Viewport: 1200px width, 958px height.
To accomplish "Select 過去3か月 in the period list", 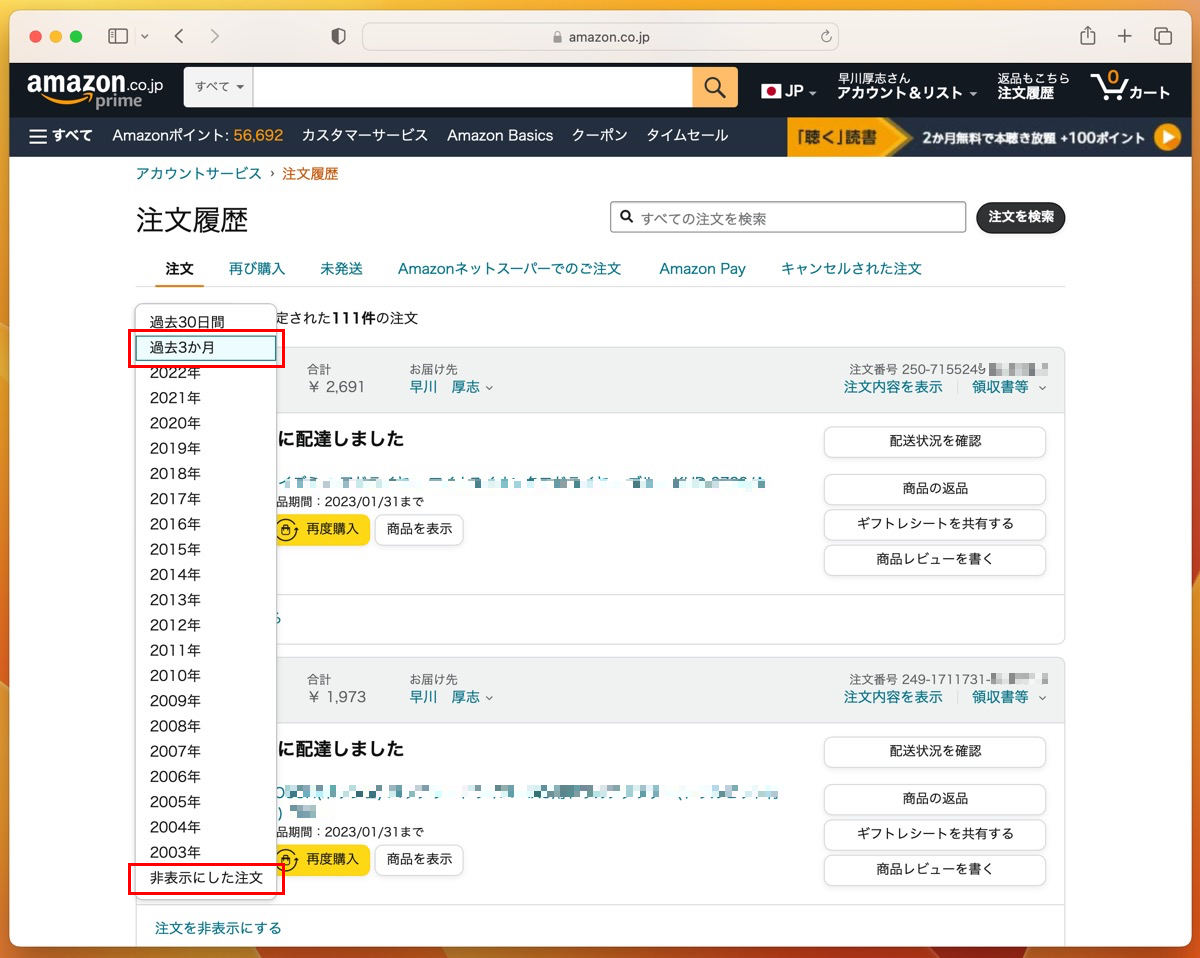I will [x=205, y=348].
